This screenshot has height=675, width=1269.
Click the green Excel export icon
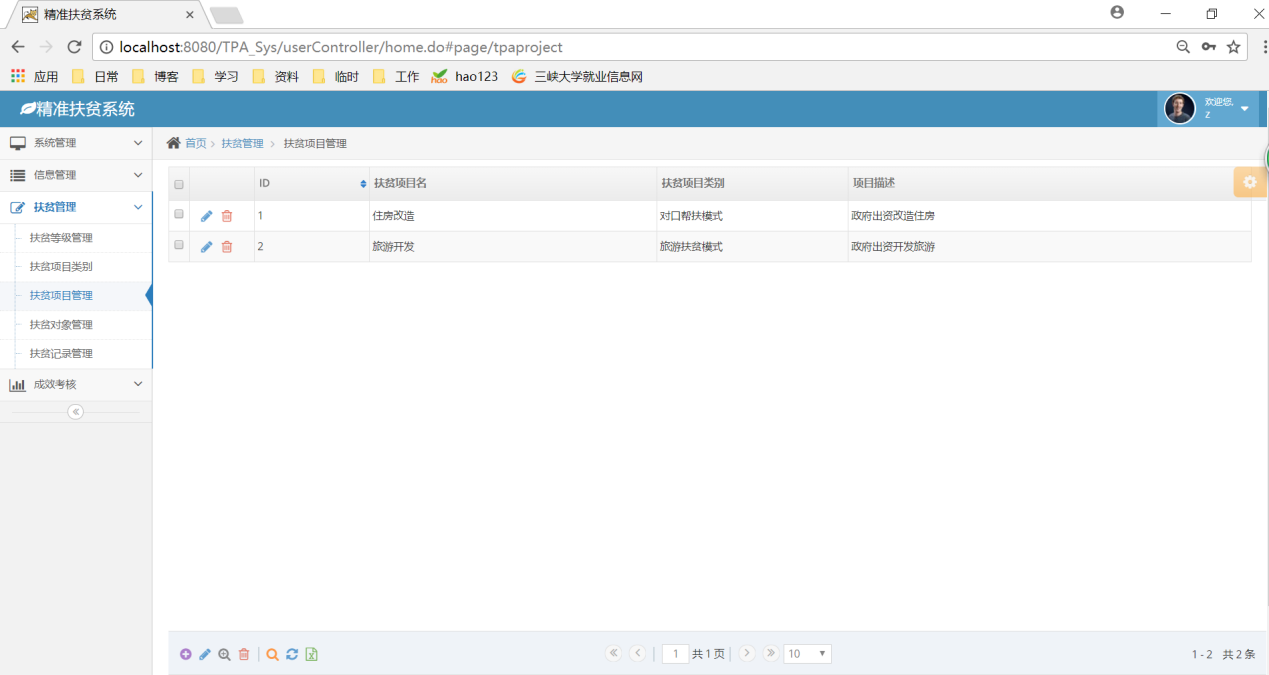[312, 654]
